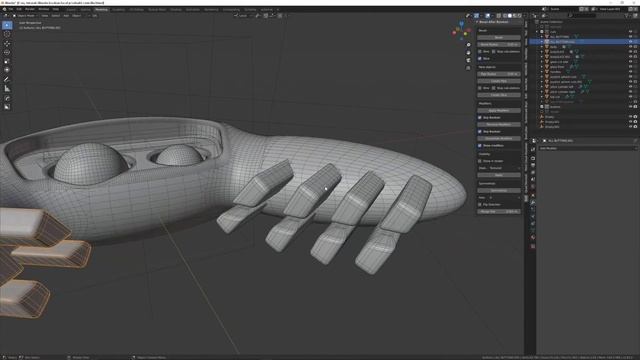Click the Create Pipe button

[x=499, y=81]
